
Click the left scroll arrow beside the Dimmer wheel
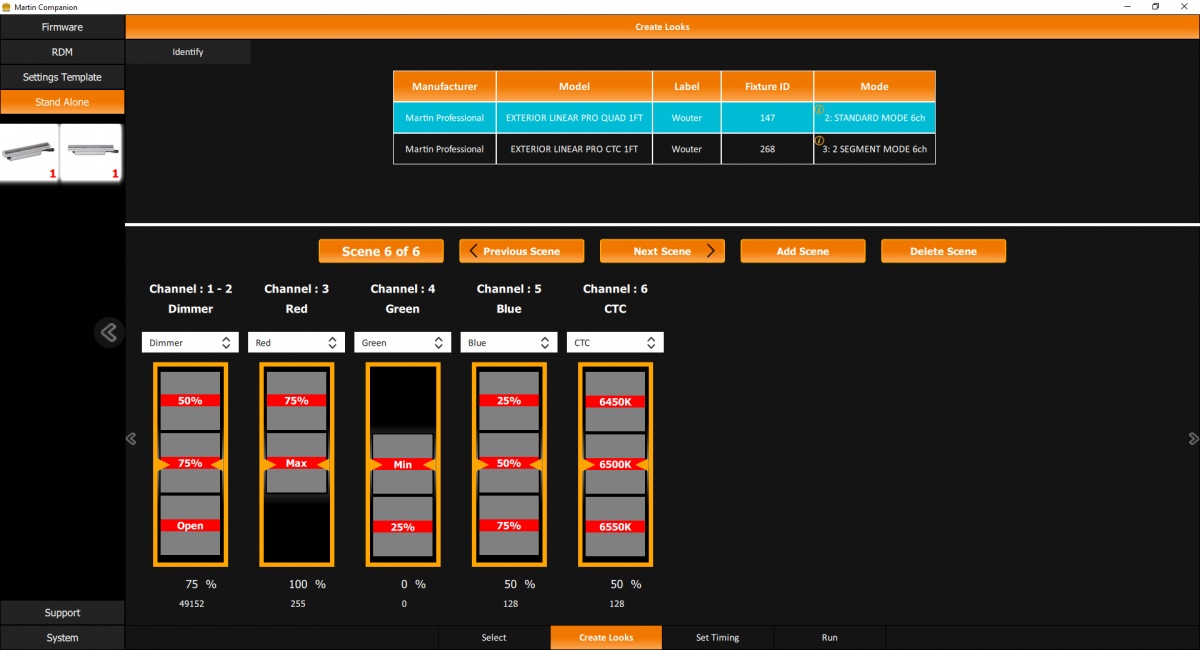131,439
